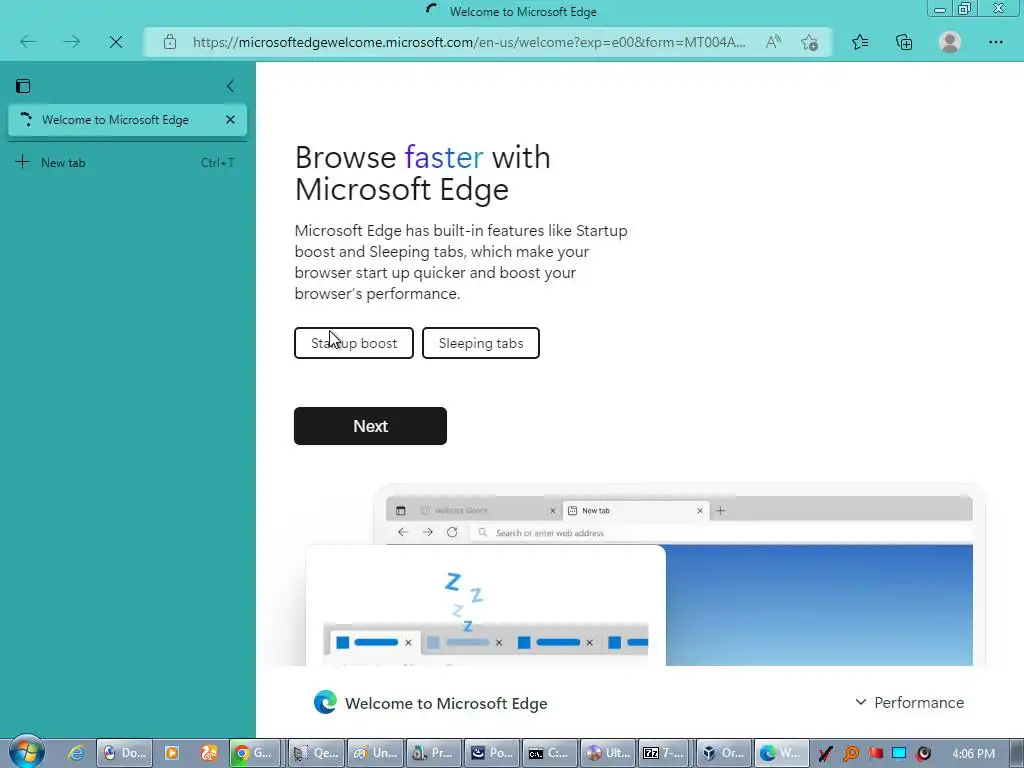Screen dimensions: 1024x768
Task: Open a new tab from sidebar
Action: (127, 163)
